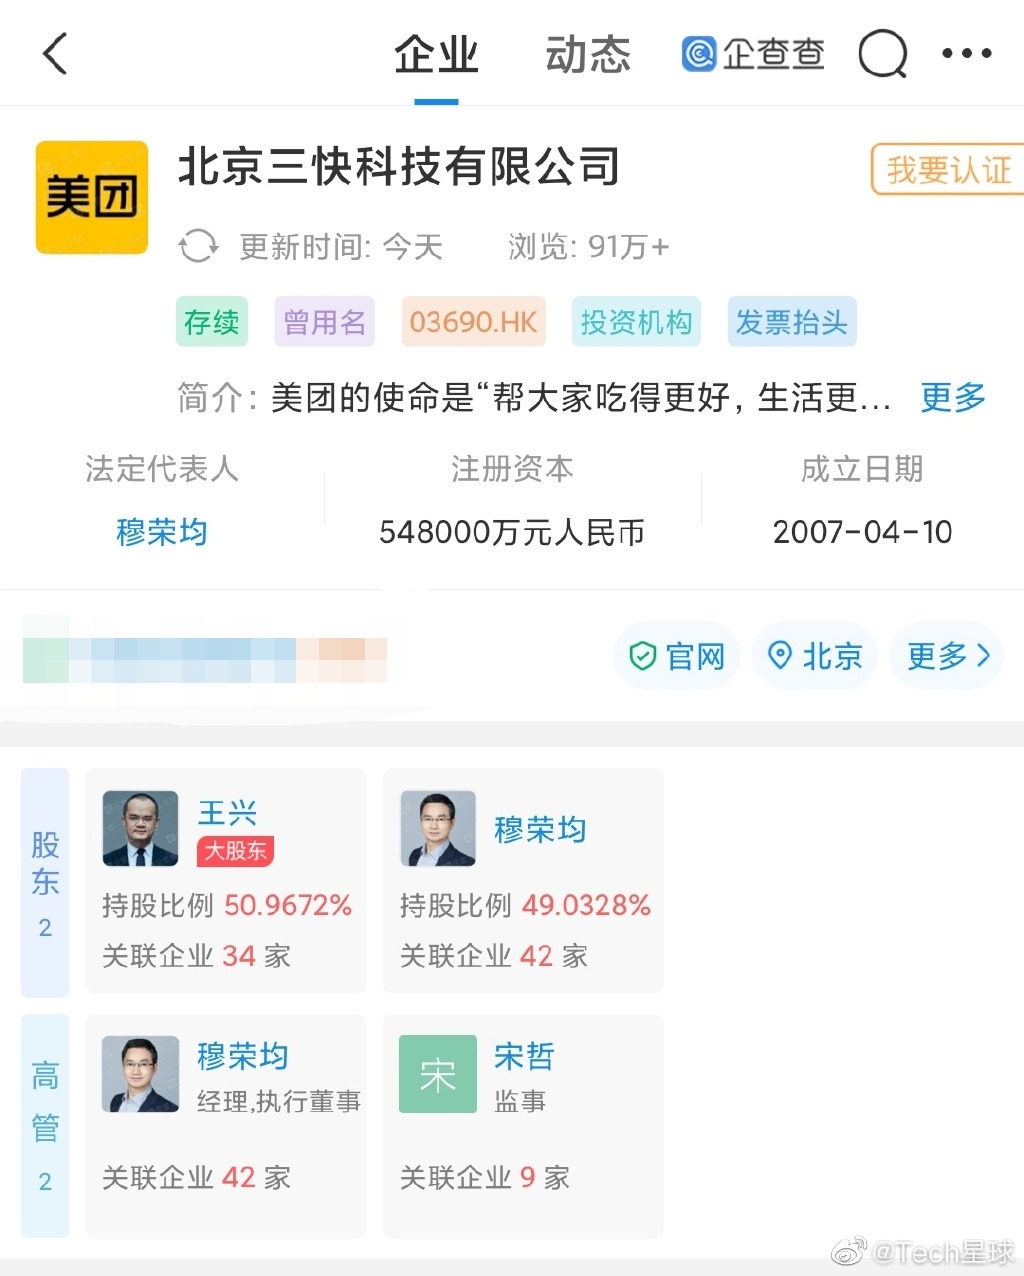Expand the 更多 chevron chip
The image size is (1024, 1276).
(947, 656)
